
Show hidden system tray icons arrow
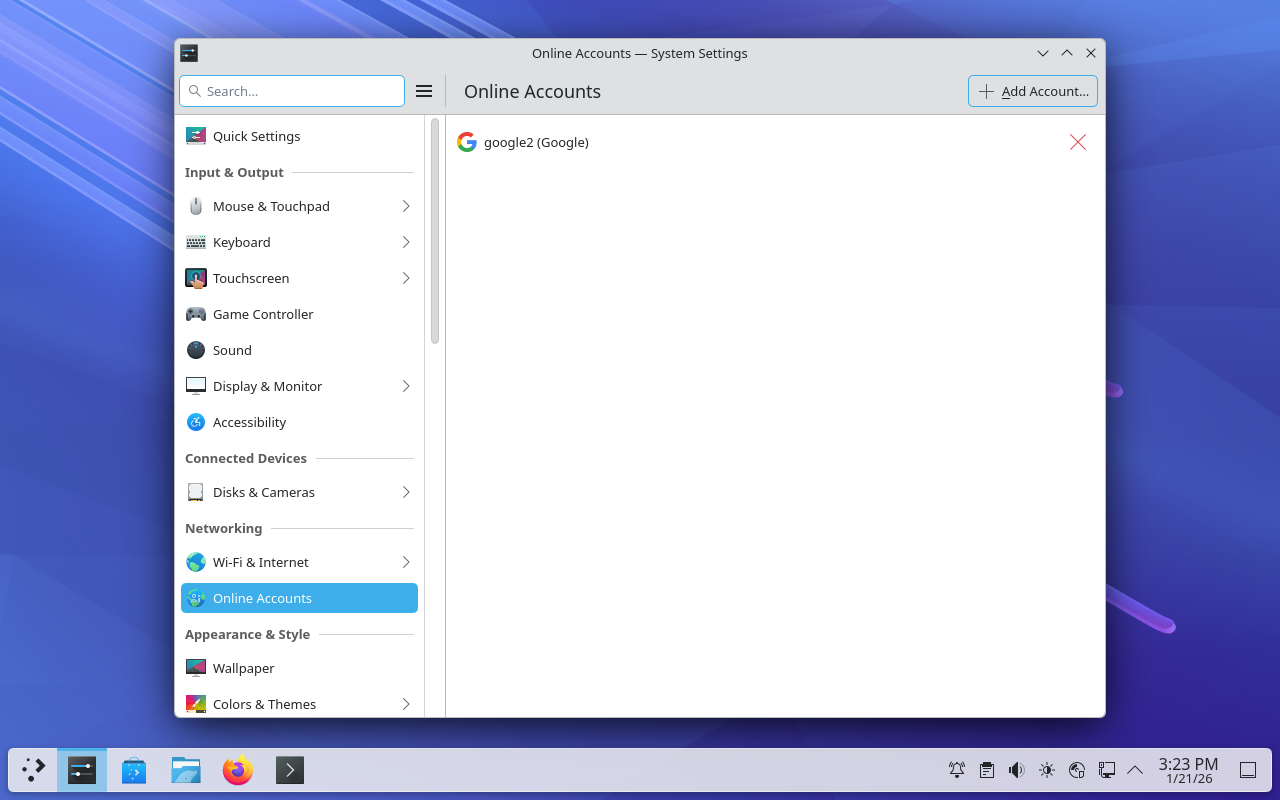(1135, 770)
